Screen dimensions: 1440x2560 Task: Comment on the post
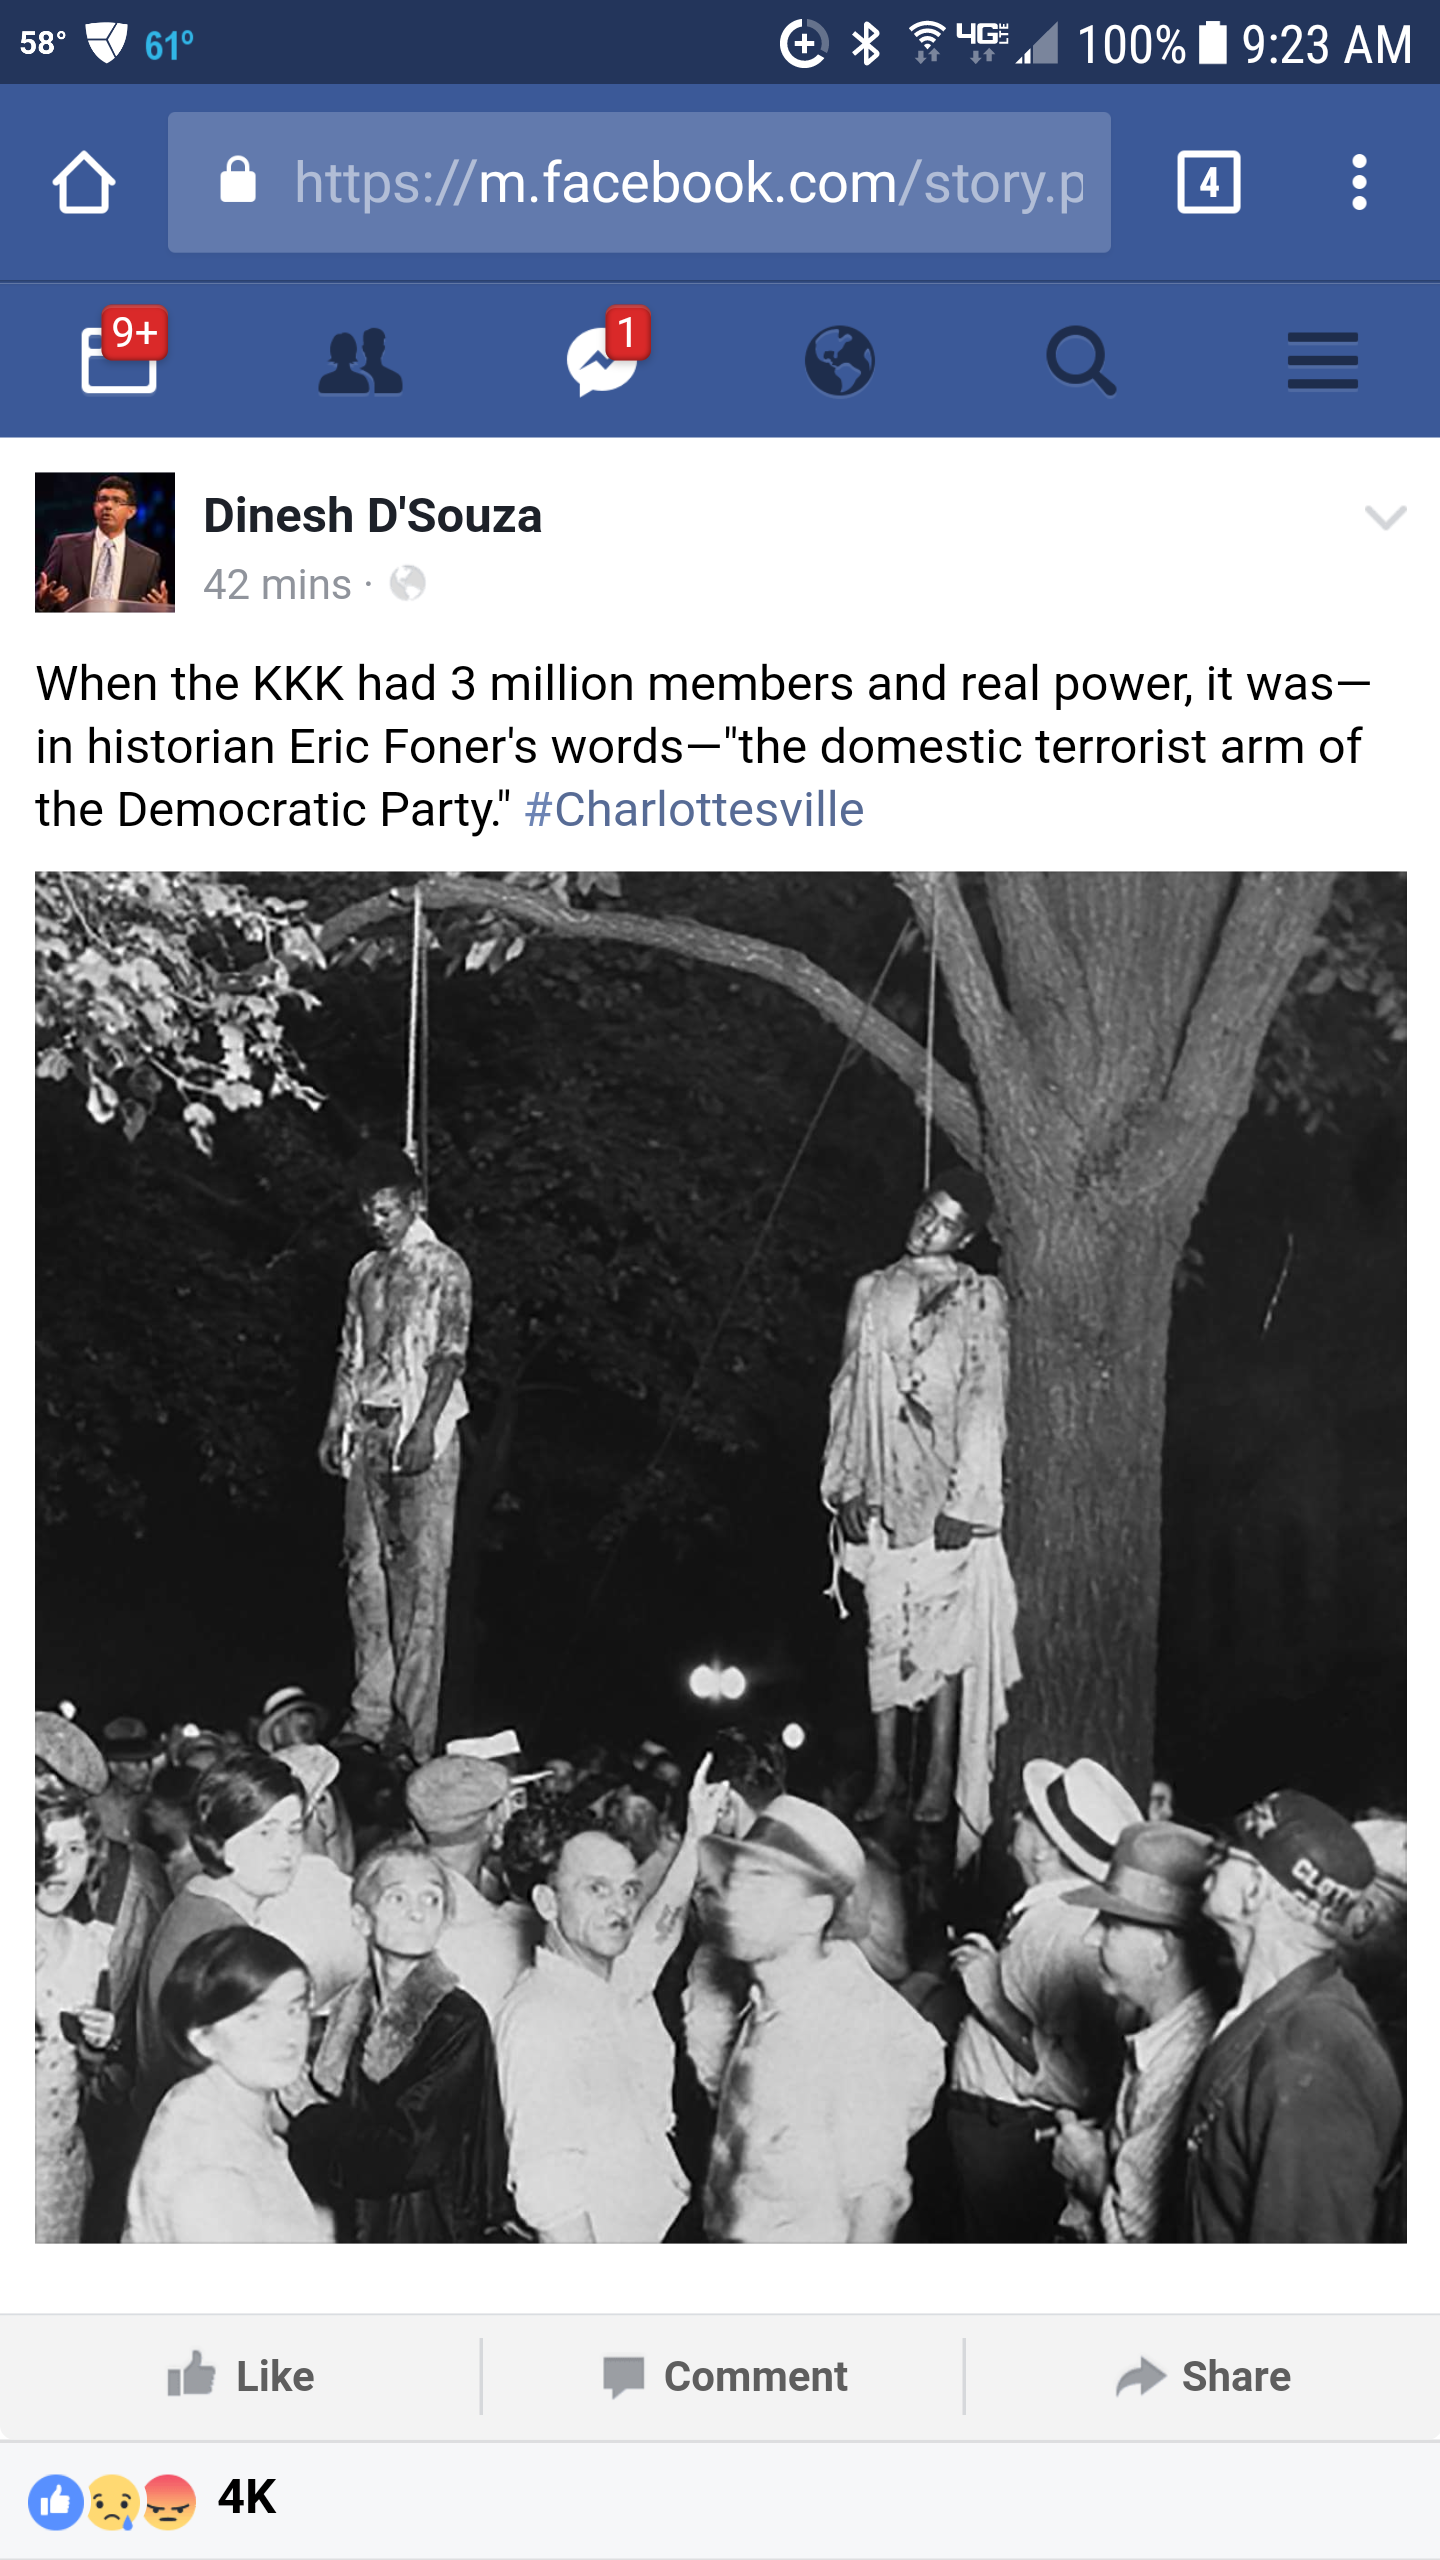[x=724, y=2376]
